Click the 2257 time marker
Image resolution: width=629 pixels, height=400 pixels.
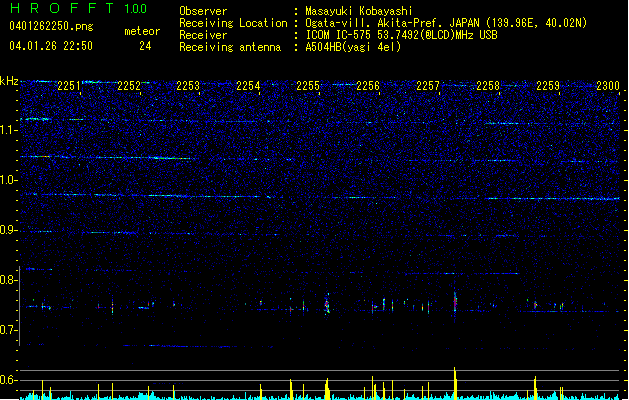tap(428, 86)
